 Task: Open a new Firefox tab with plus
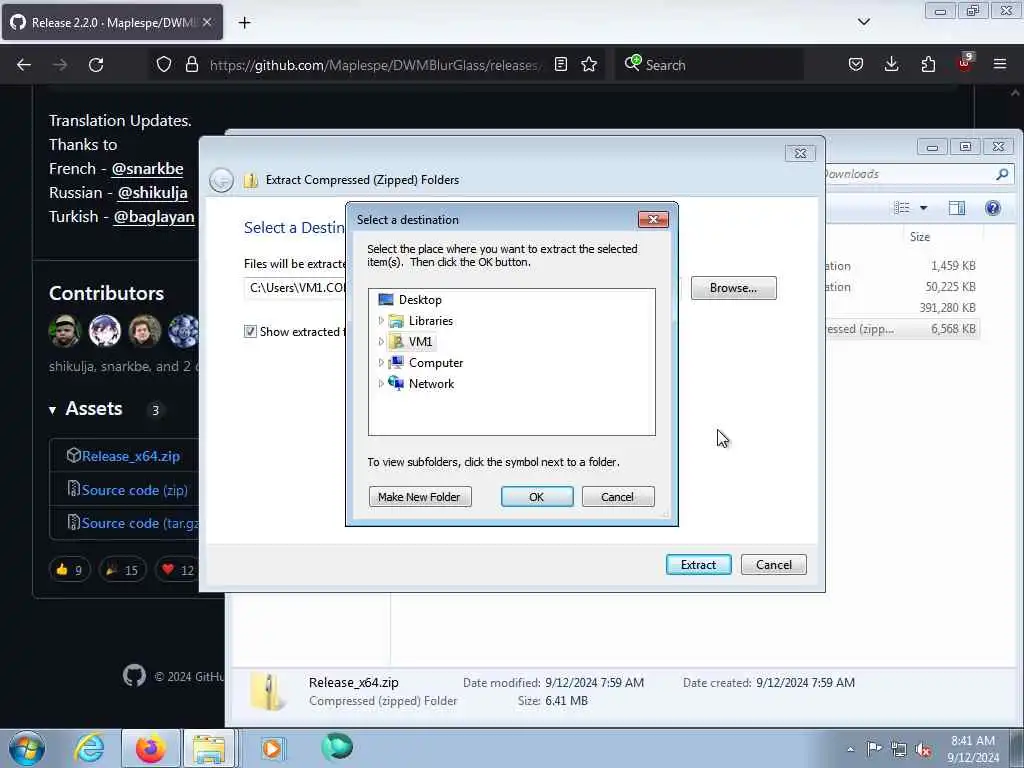pyautogui.click(x=244, y=23)
